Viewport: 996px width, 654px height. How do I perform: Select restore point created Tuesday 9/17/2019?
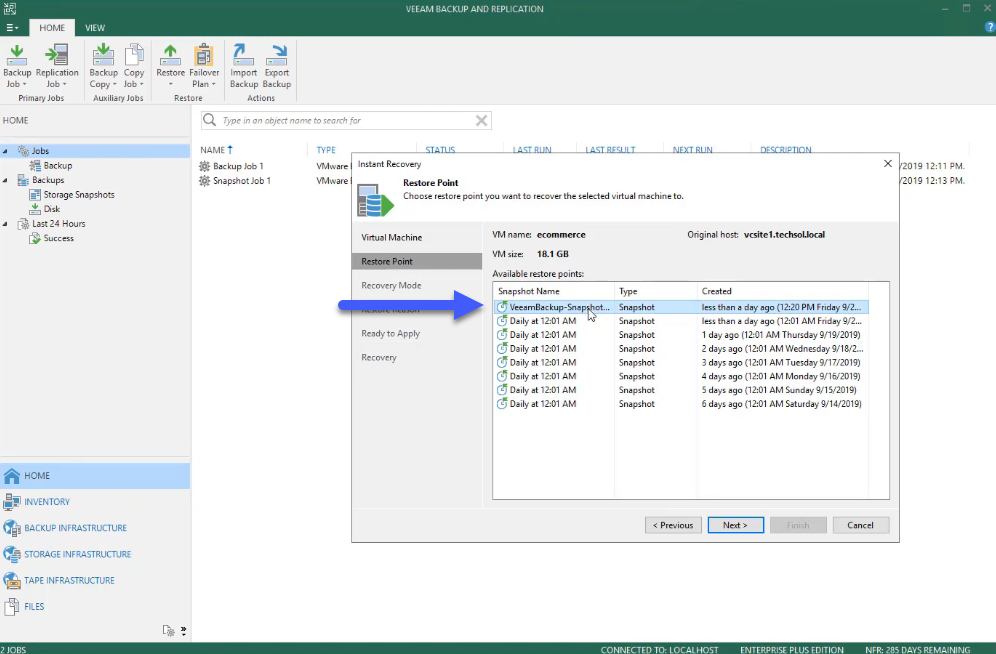click(681, 363)
